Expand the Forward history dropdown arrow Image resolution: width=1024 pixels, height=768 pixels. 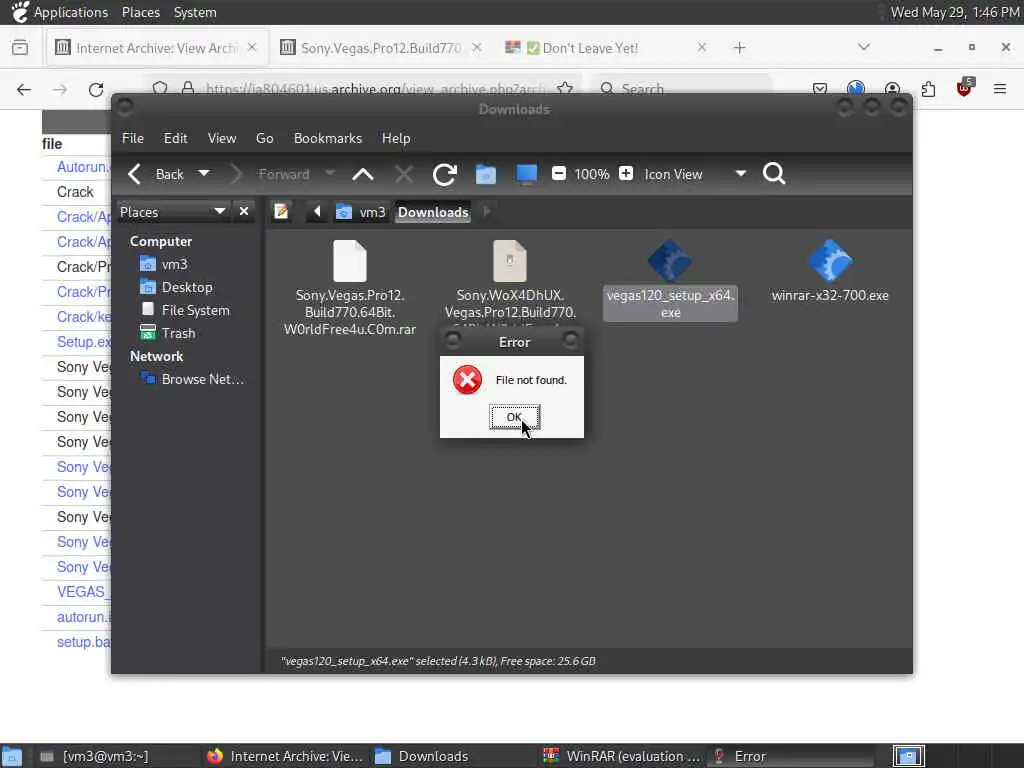tap(330, 174)
